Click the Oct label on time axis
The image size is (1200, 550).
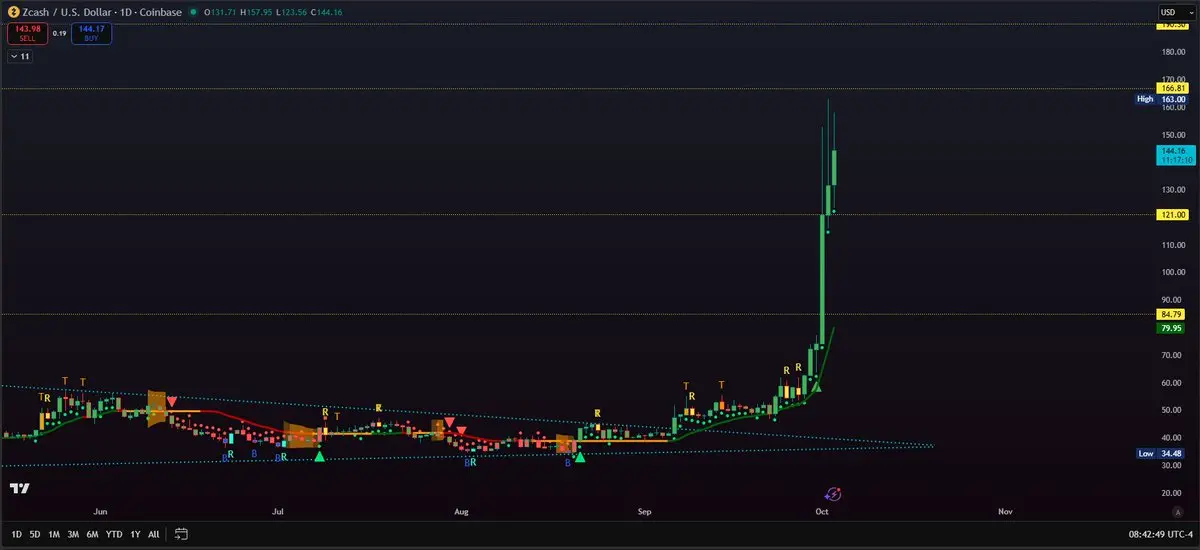pos(822,511)
